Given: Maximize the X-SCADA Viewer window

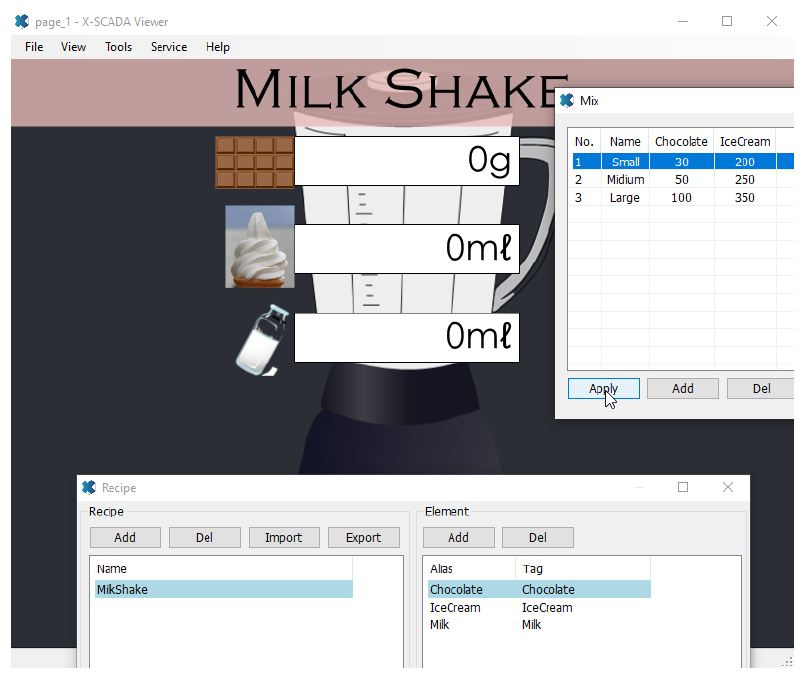Looking at the screenshot, I should 727,21.
